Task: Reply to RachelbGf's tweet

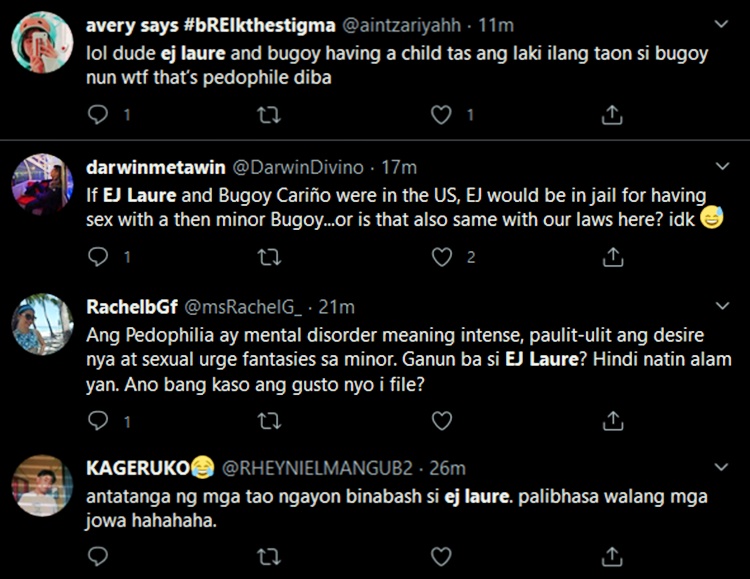Action: [x=98, y=421]
